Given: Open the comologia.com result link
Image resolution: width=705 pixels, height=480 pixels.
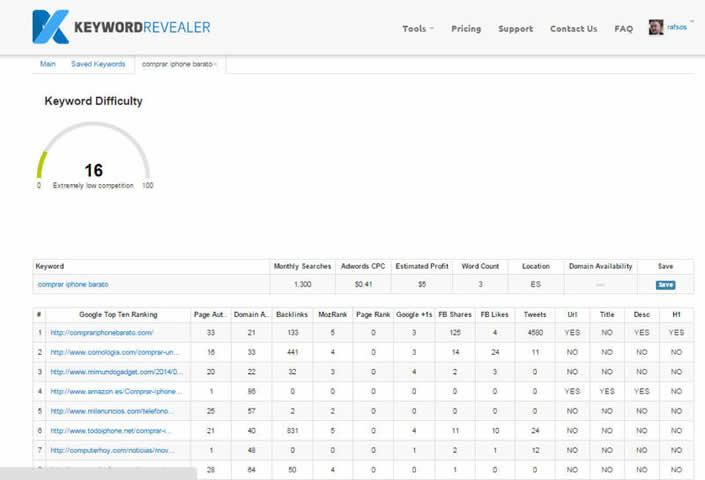Looking at the screenshot, I should [x=115, y=352].
